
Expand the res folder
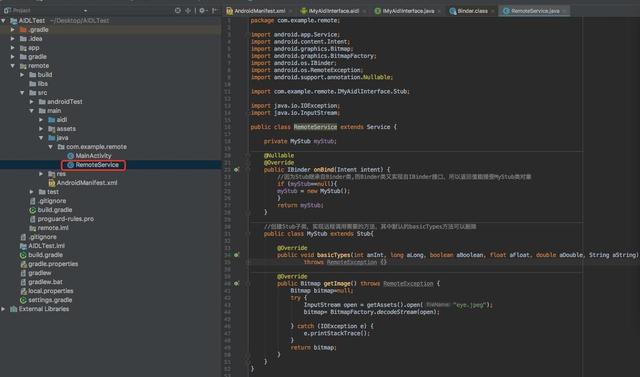41,174
